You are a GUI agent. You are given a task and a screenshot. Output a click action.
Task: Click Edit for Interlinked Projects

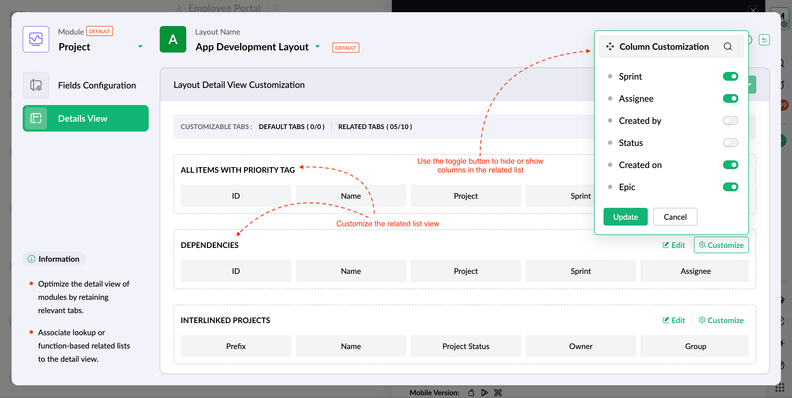click(674, 320)
